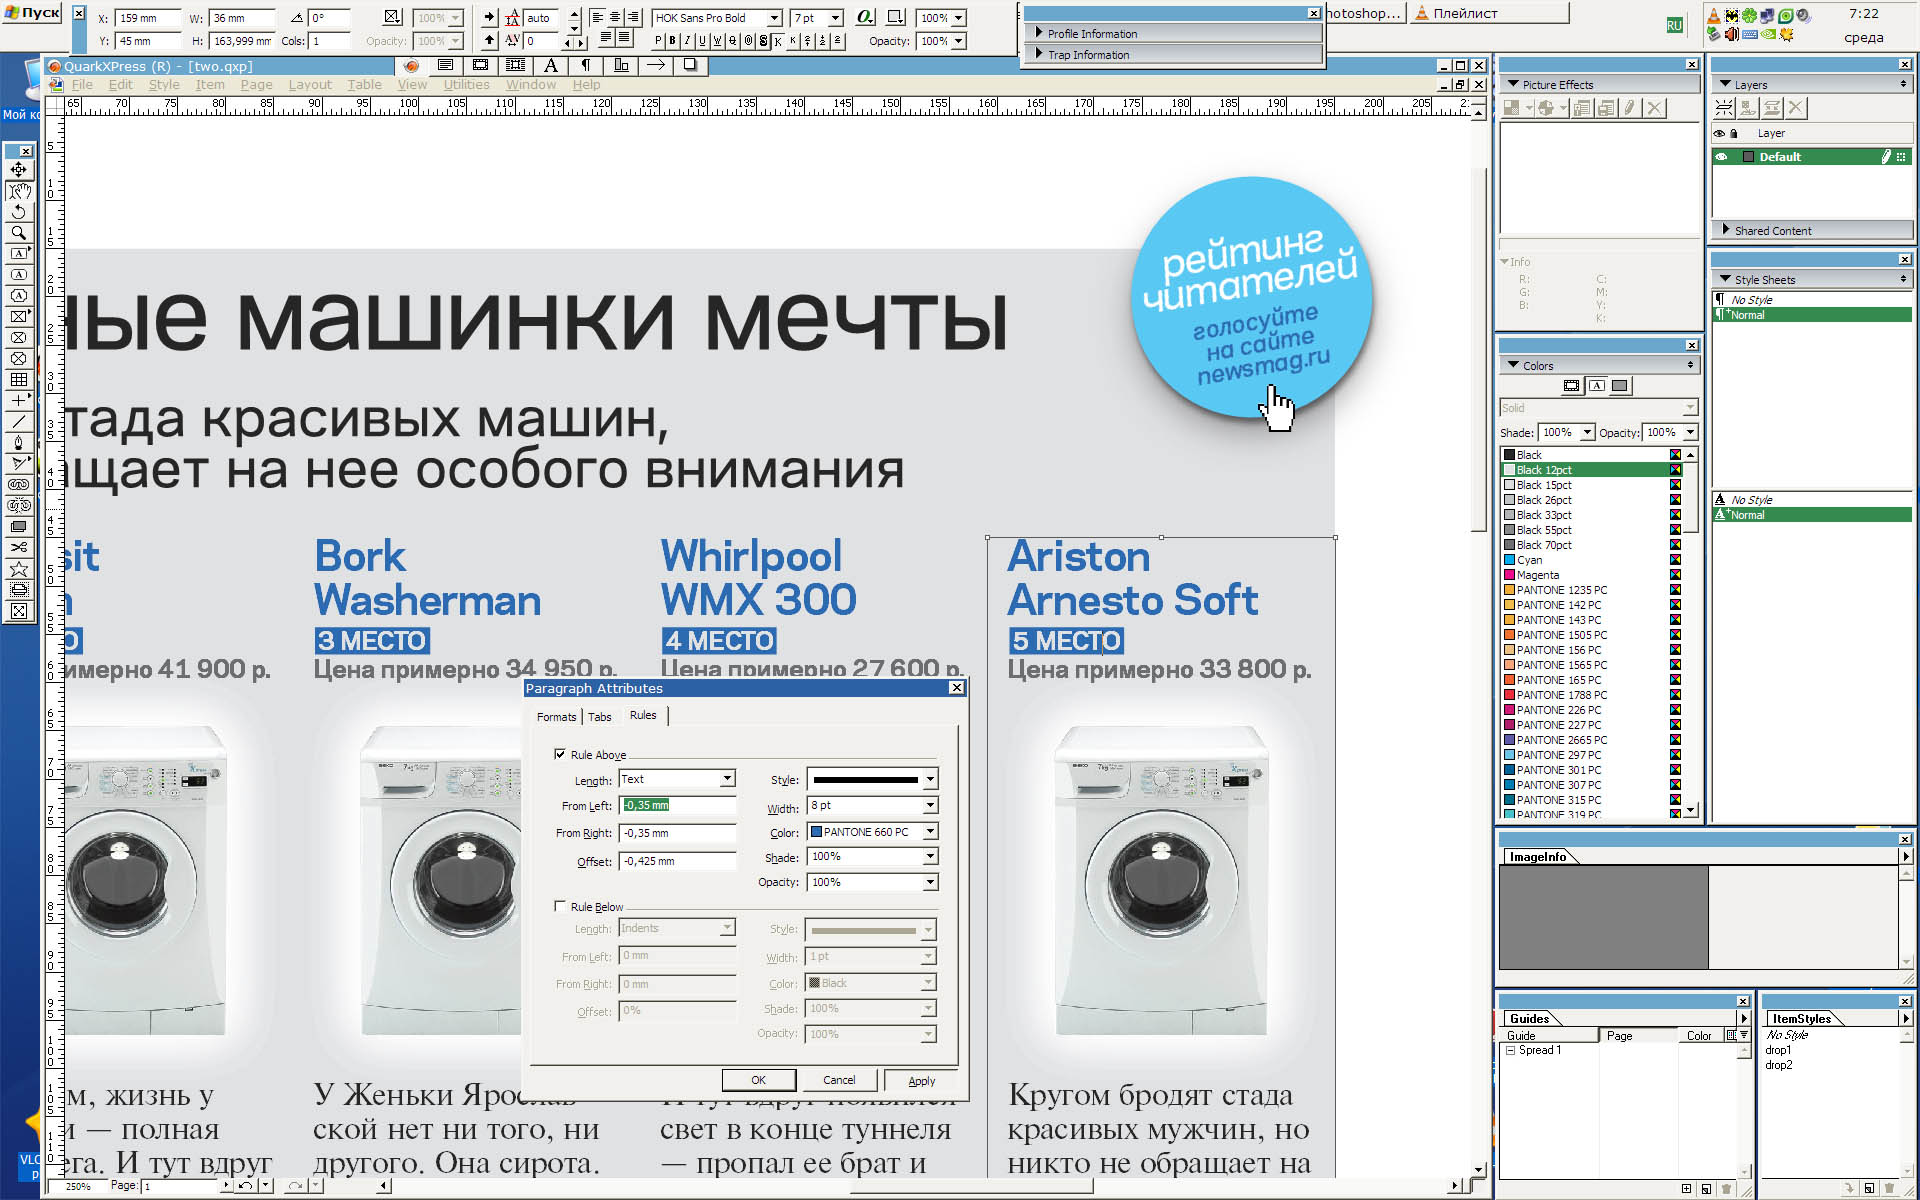
Task: Select the diagonal Line tool
Action: point(19,422)
